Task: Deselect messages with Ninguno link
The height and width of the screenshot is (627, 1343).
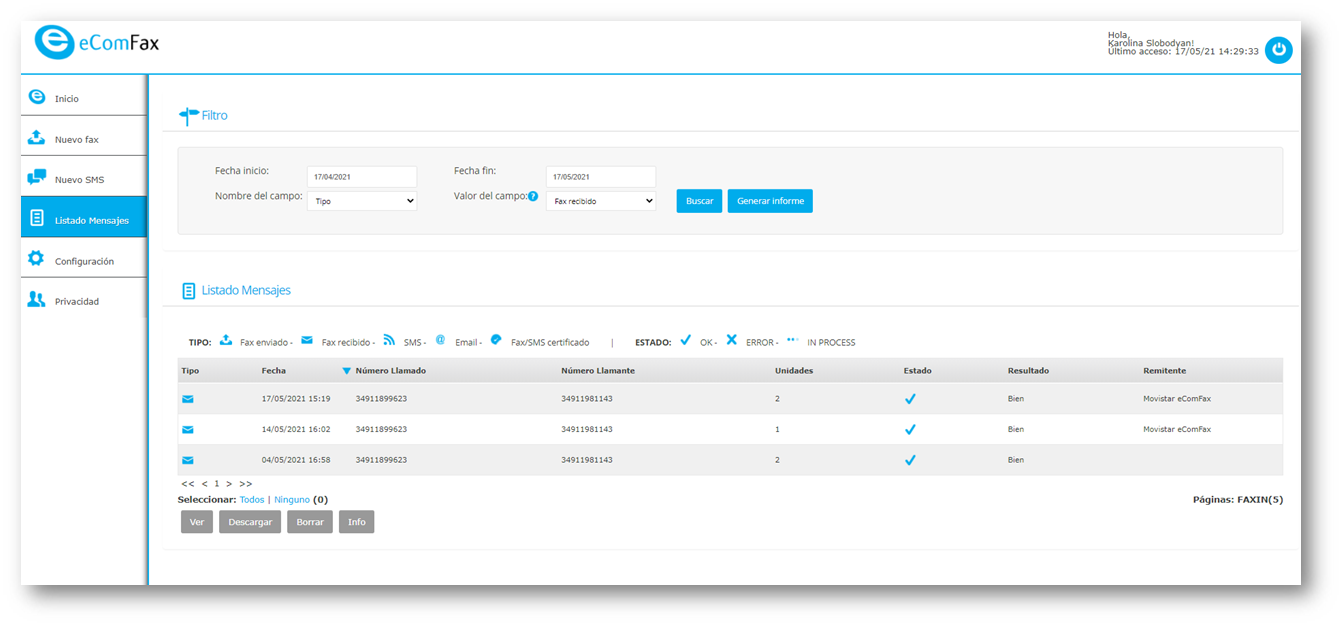Action: click(x=292, y=499)
